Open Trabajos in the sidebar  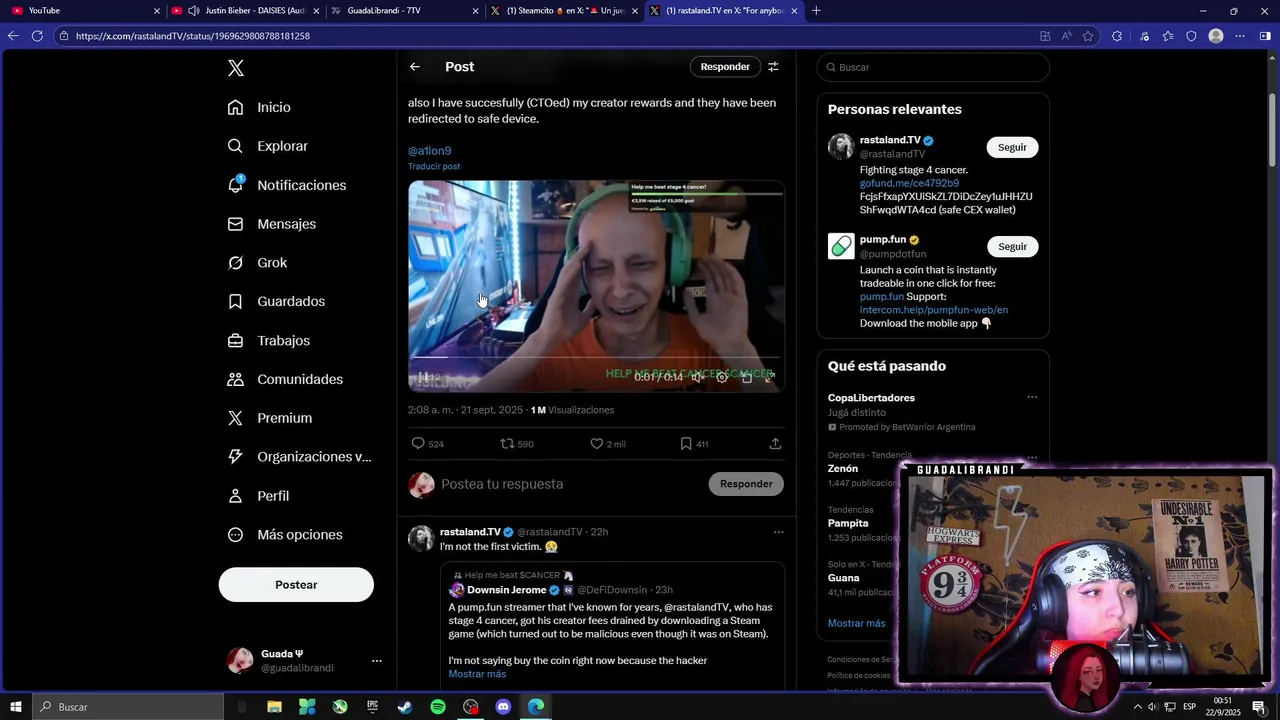pos(269,340)
